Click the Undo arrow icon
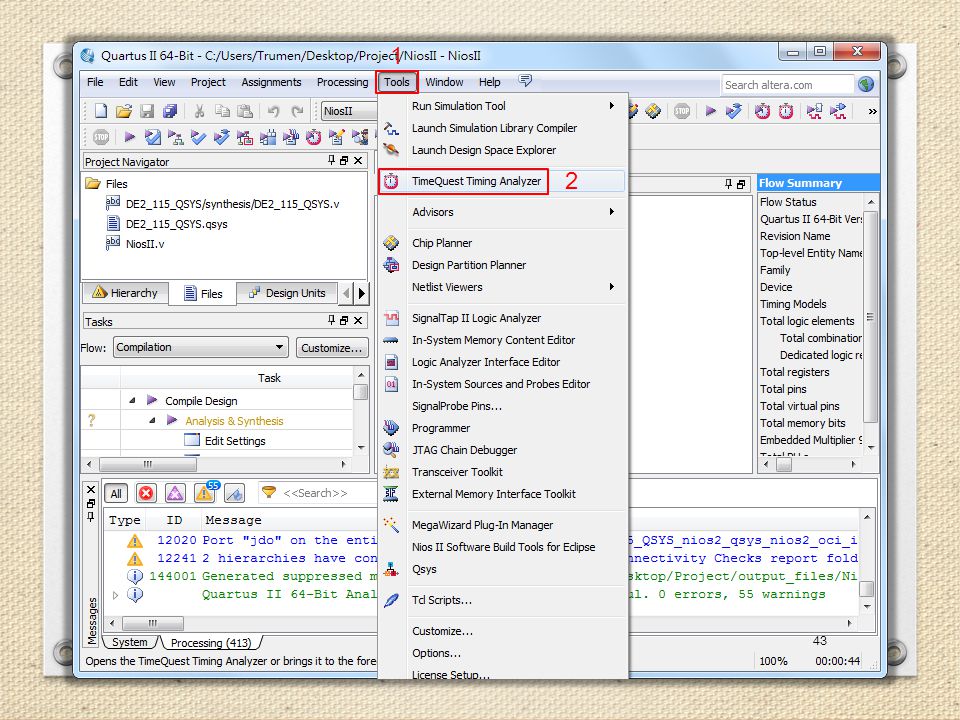The image size is (960, 720). tap(273, 111)
